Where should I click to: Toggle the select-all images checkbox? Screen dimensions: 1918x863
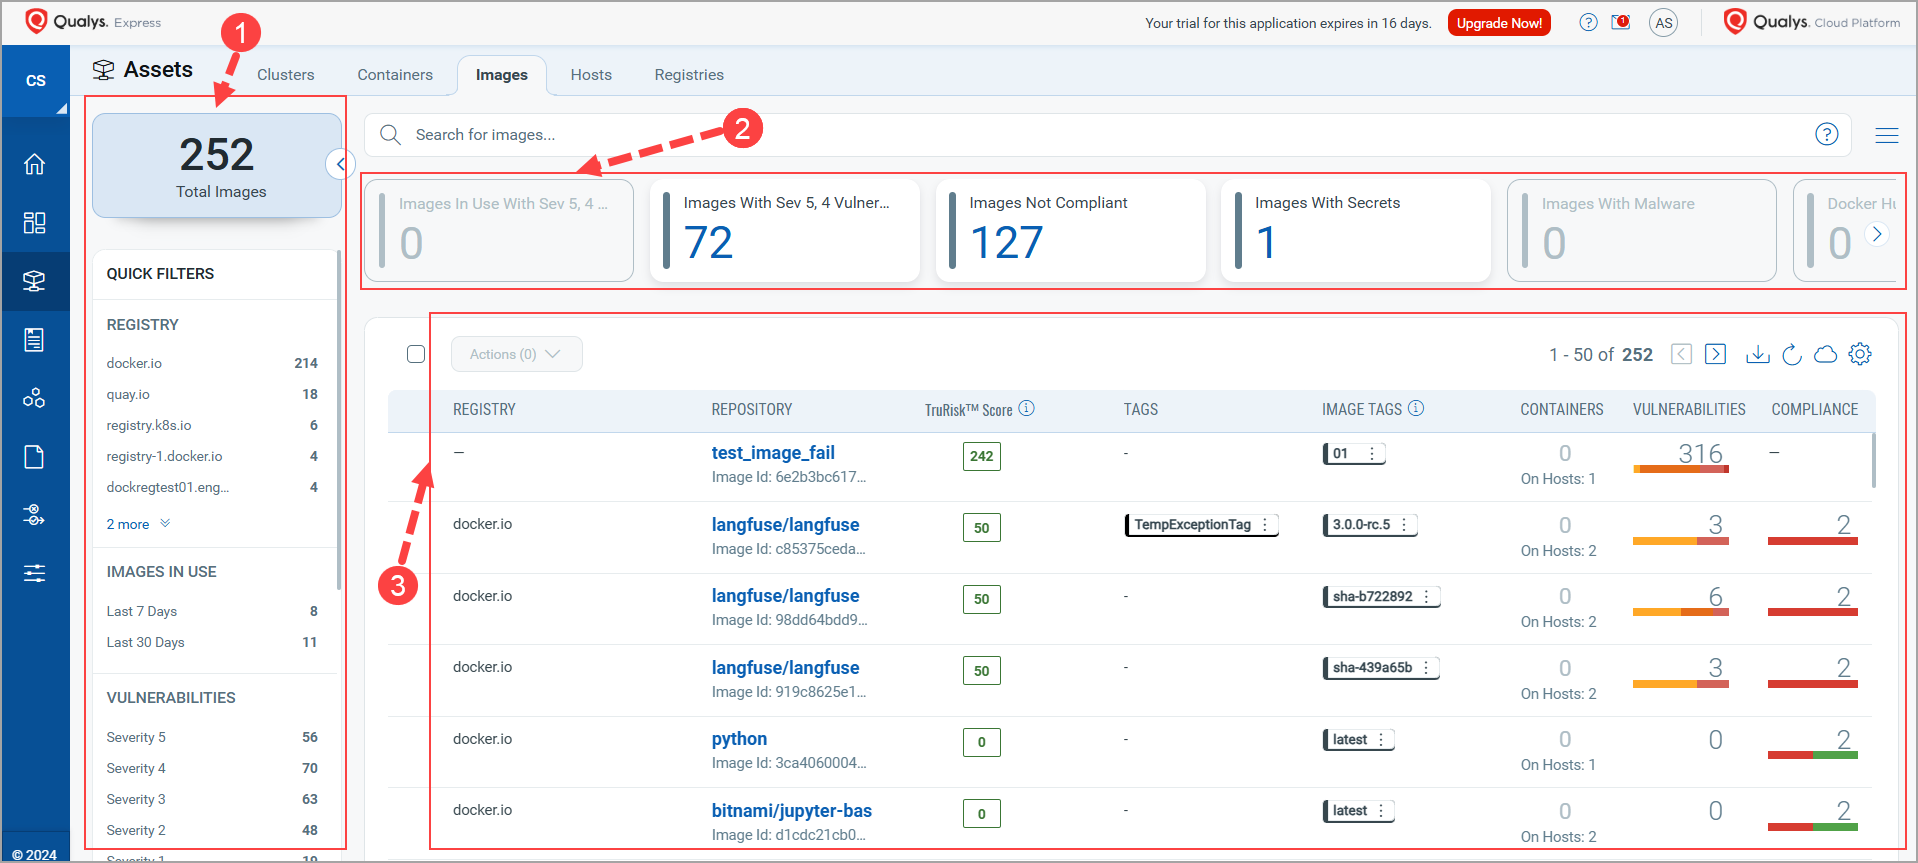(416, 354)
